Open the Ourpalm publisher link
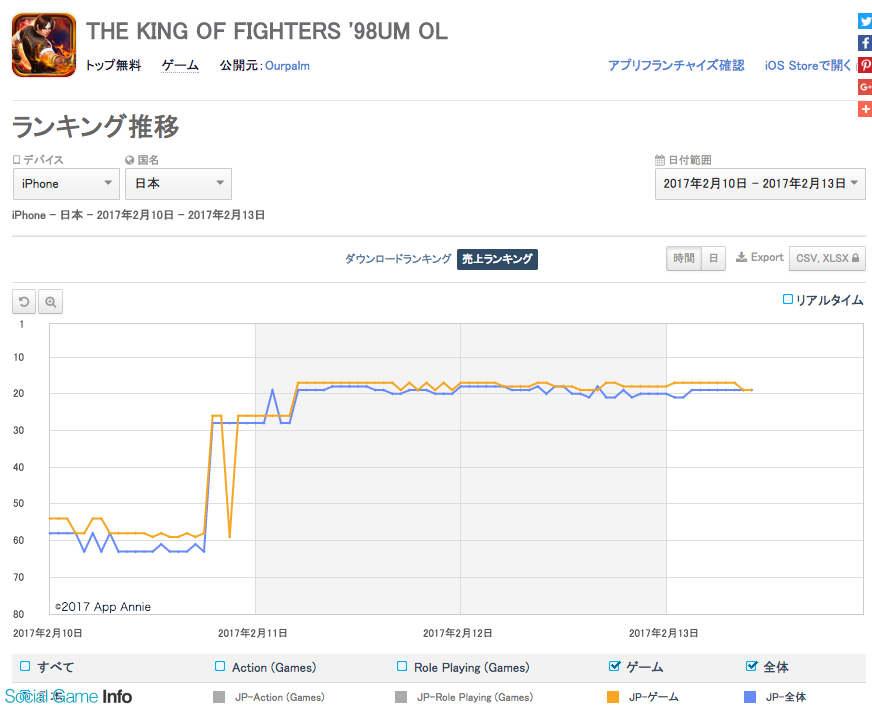Screen dimensions: 872x709 287,66
